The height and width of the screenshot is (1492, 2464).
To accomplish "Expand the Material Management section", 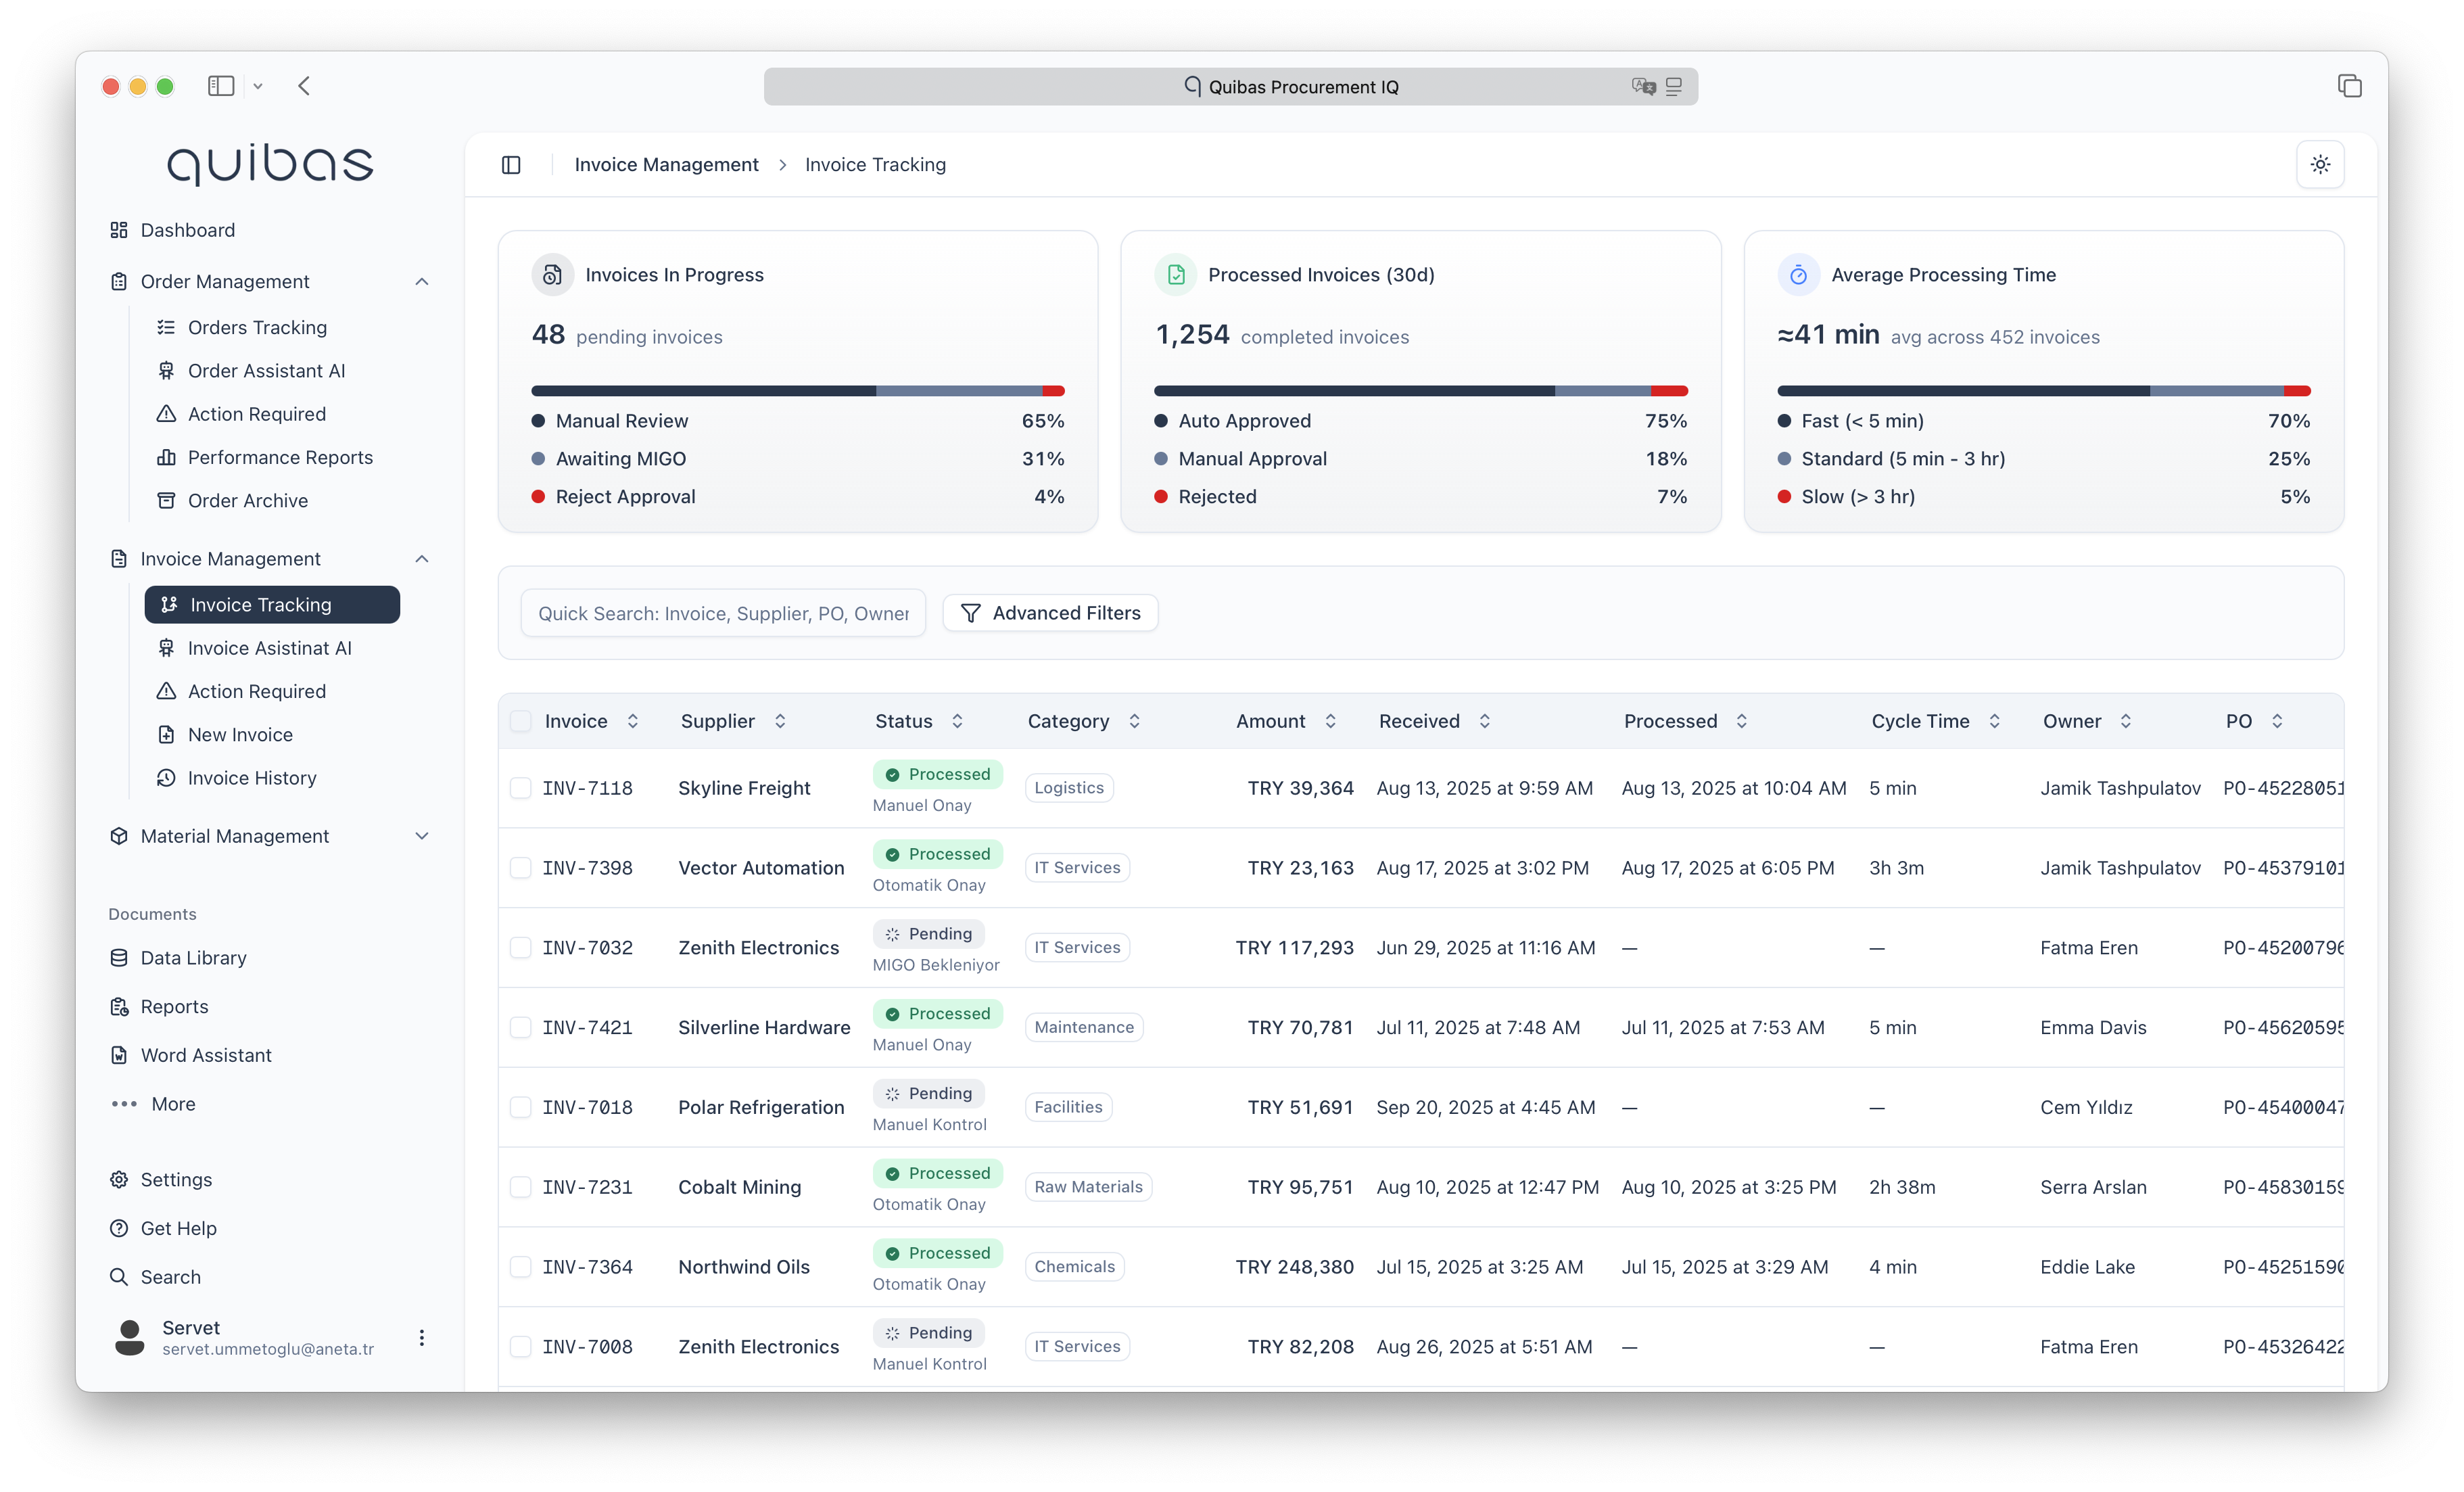I will (x=422, y=836).
